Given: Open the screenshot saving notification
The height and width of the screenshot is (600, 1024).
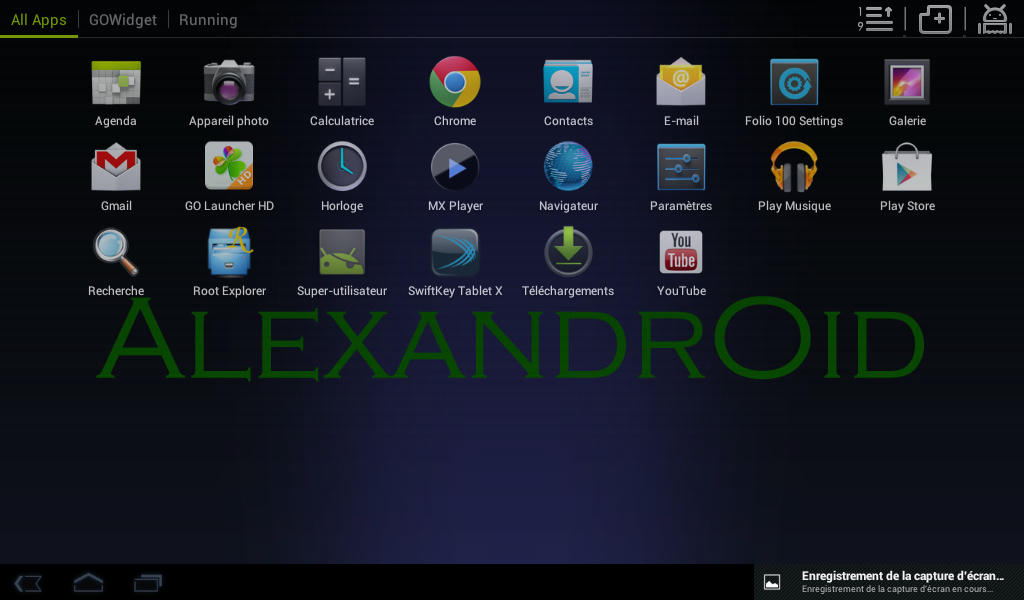Looking at the screenshot, I should 889,582.
